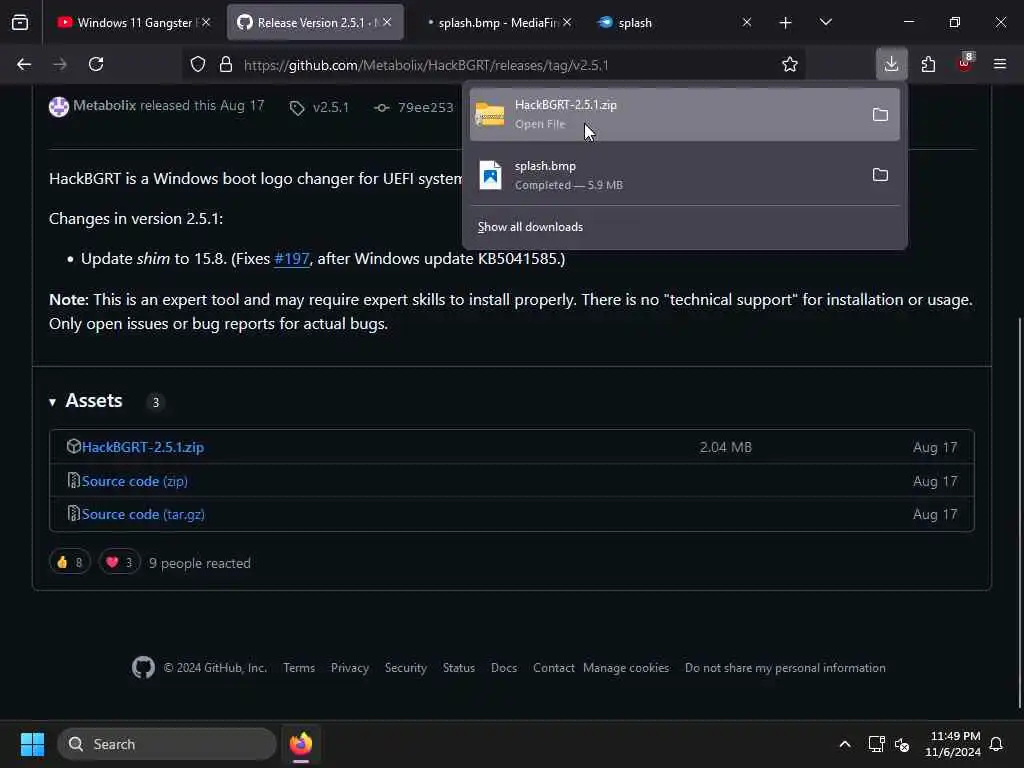1024x768 pixels.
Task: List all tabs dropdown arrow
Action: [825, 23]
